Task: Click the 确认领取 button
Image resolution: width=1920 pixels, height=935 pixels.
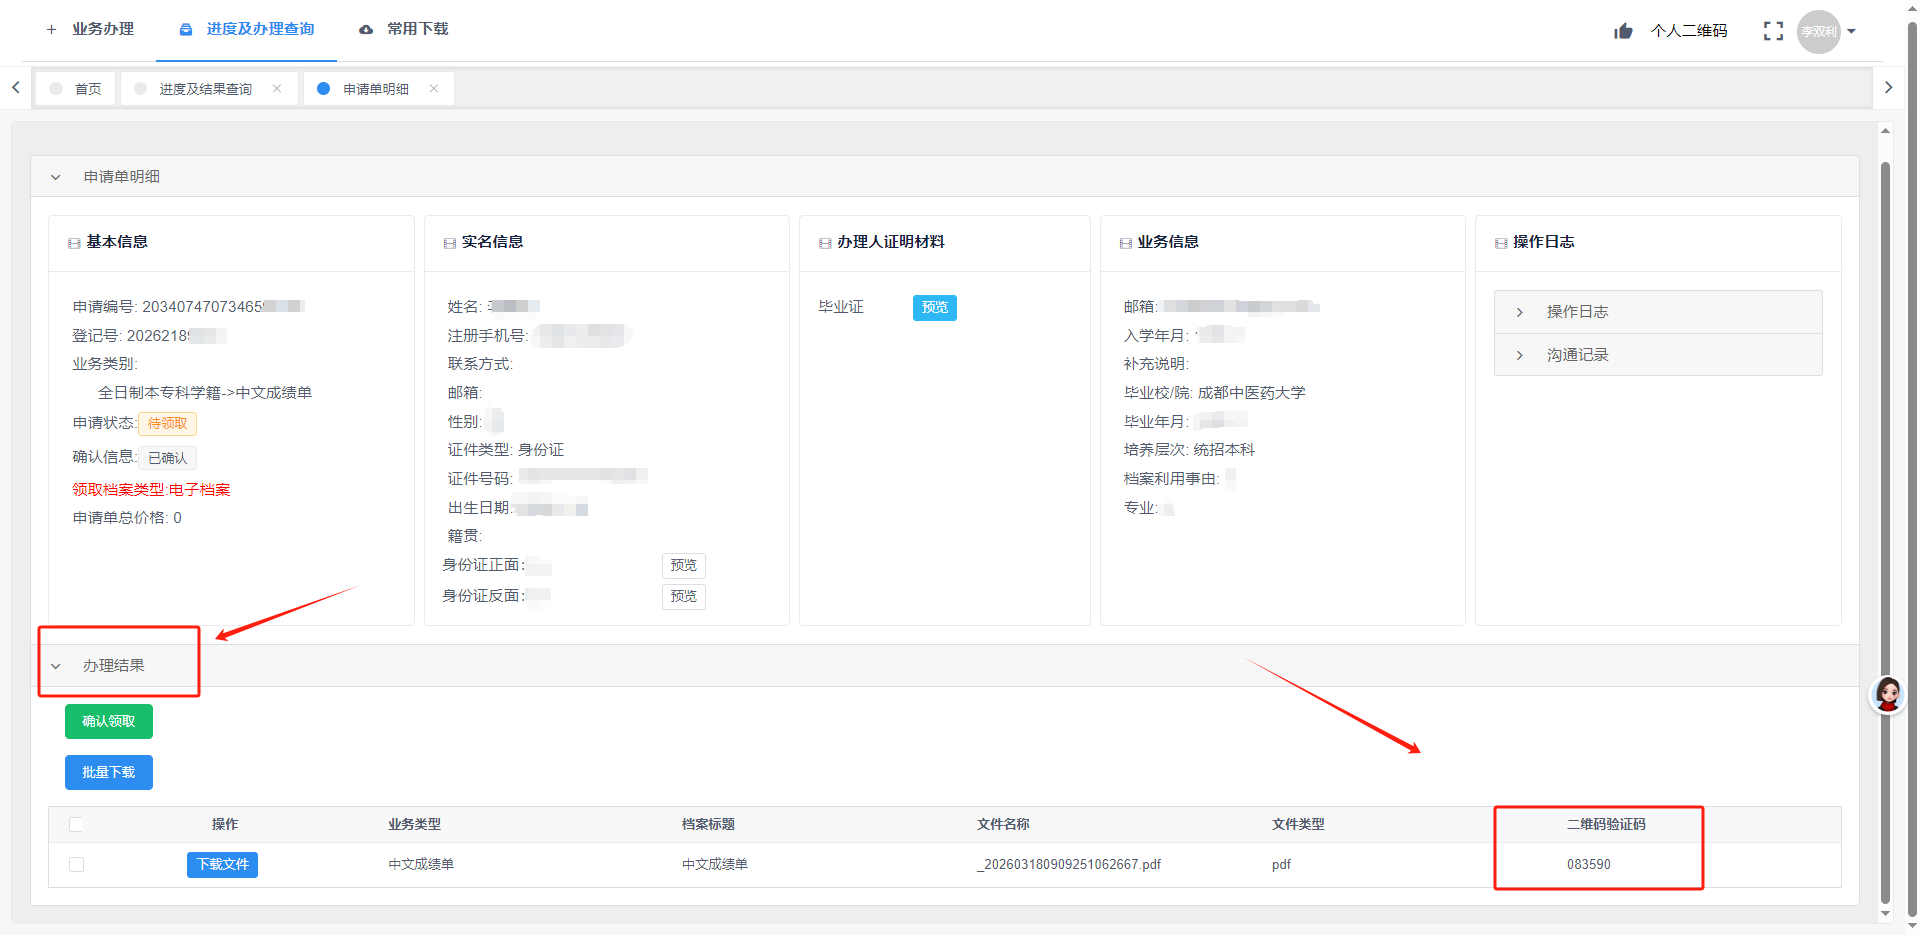Action: click(109, 721)
